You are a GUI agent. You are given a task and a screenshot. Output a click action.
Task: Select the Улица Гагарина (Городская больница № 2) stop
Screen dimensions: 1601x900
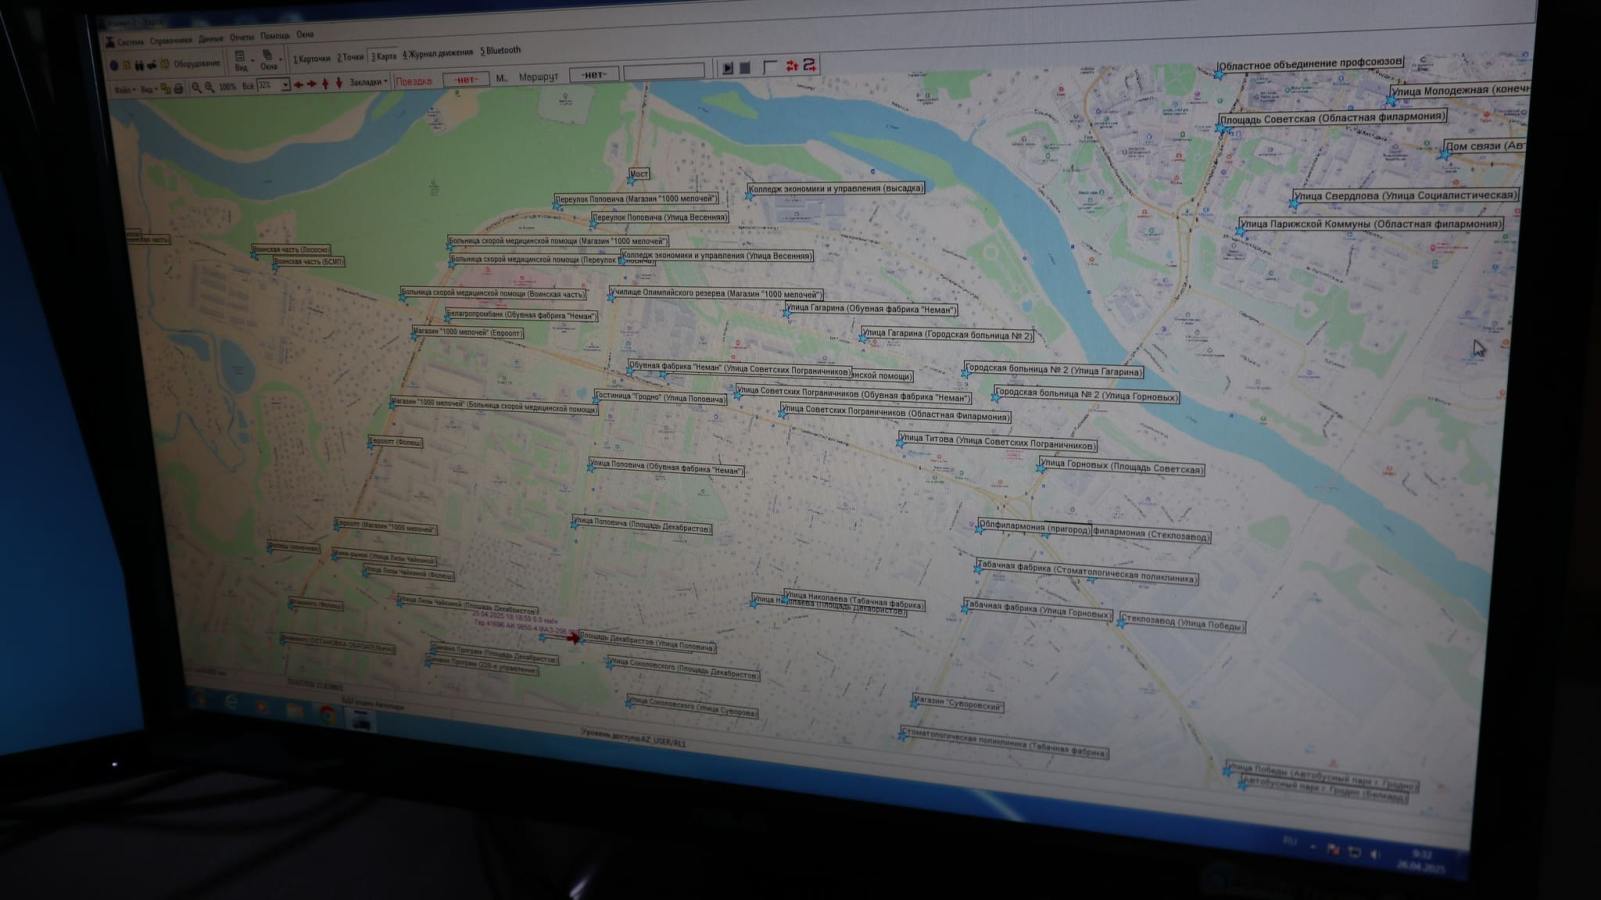[947, 335]
